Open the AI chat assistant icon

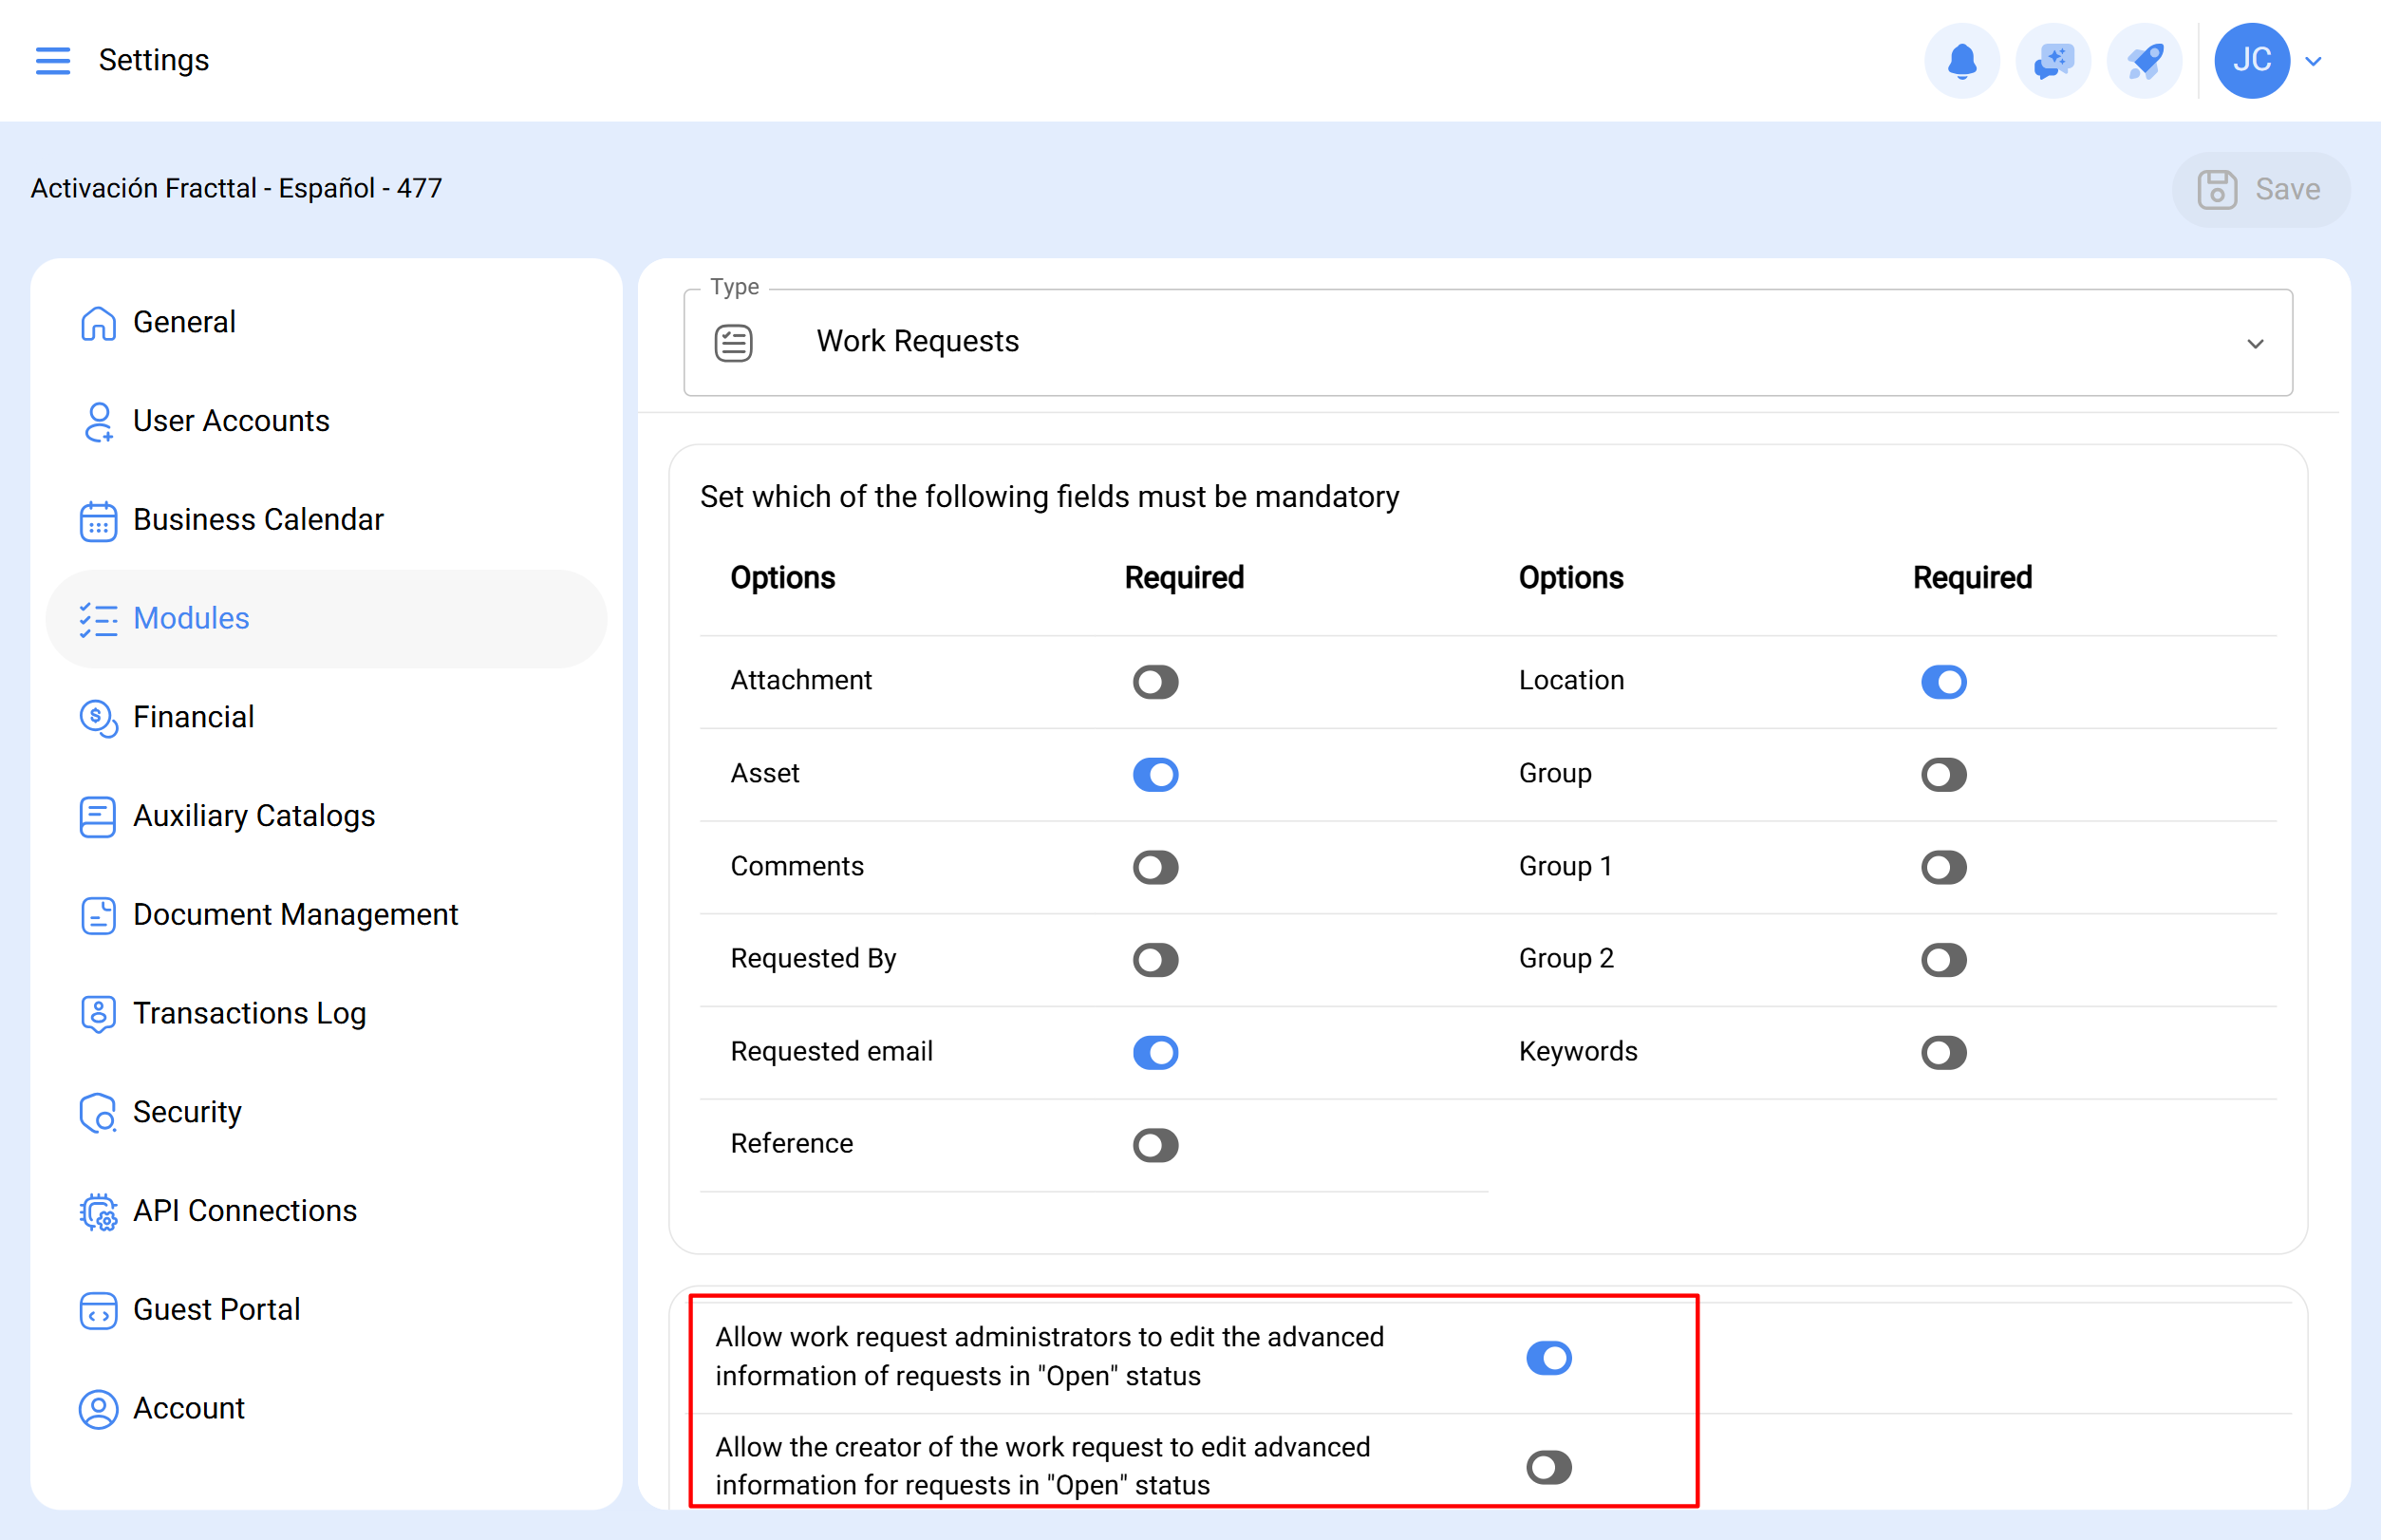pyautogui.click(x=2052, y=61)
